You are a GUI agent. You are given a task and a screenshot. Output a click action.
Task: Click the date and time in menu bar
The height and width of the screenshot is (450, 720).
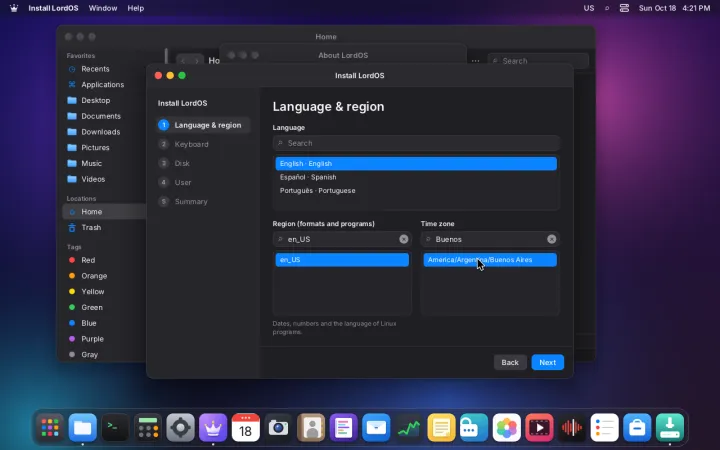(x=674, y=8)
